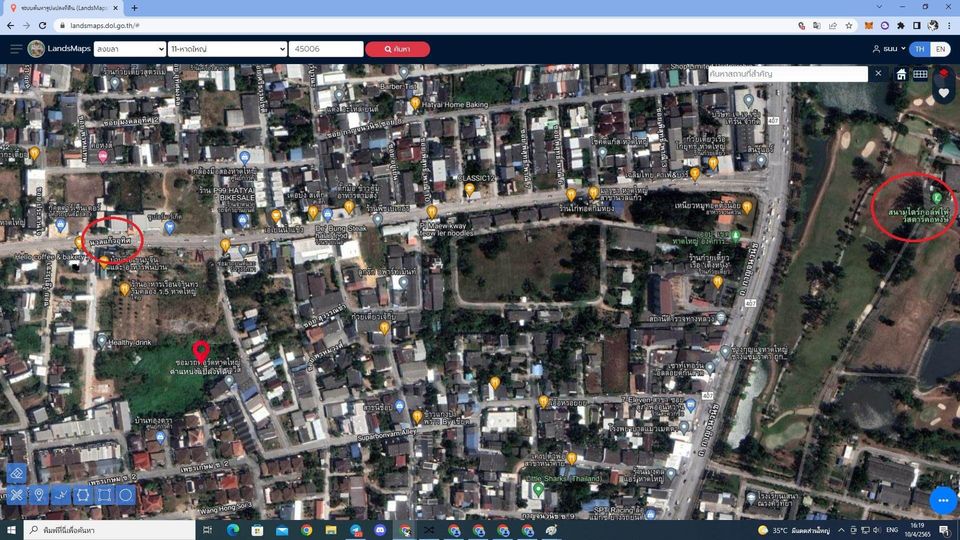Click the place search input field
Image resolution: width=960 pixels, height=540 pixels.
[x=787, y=73]
